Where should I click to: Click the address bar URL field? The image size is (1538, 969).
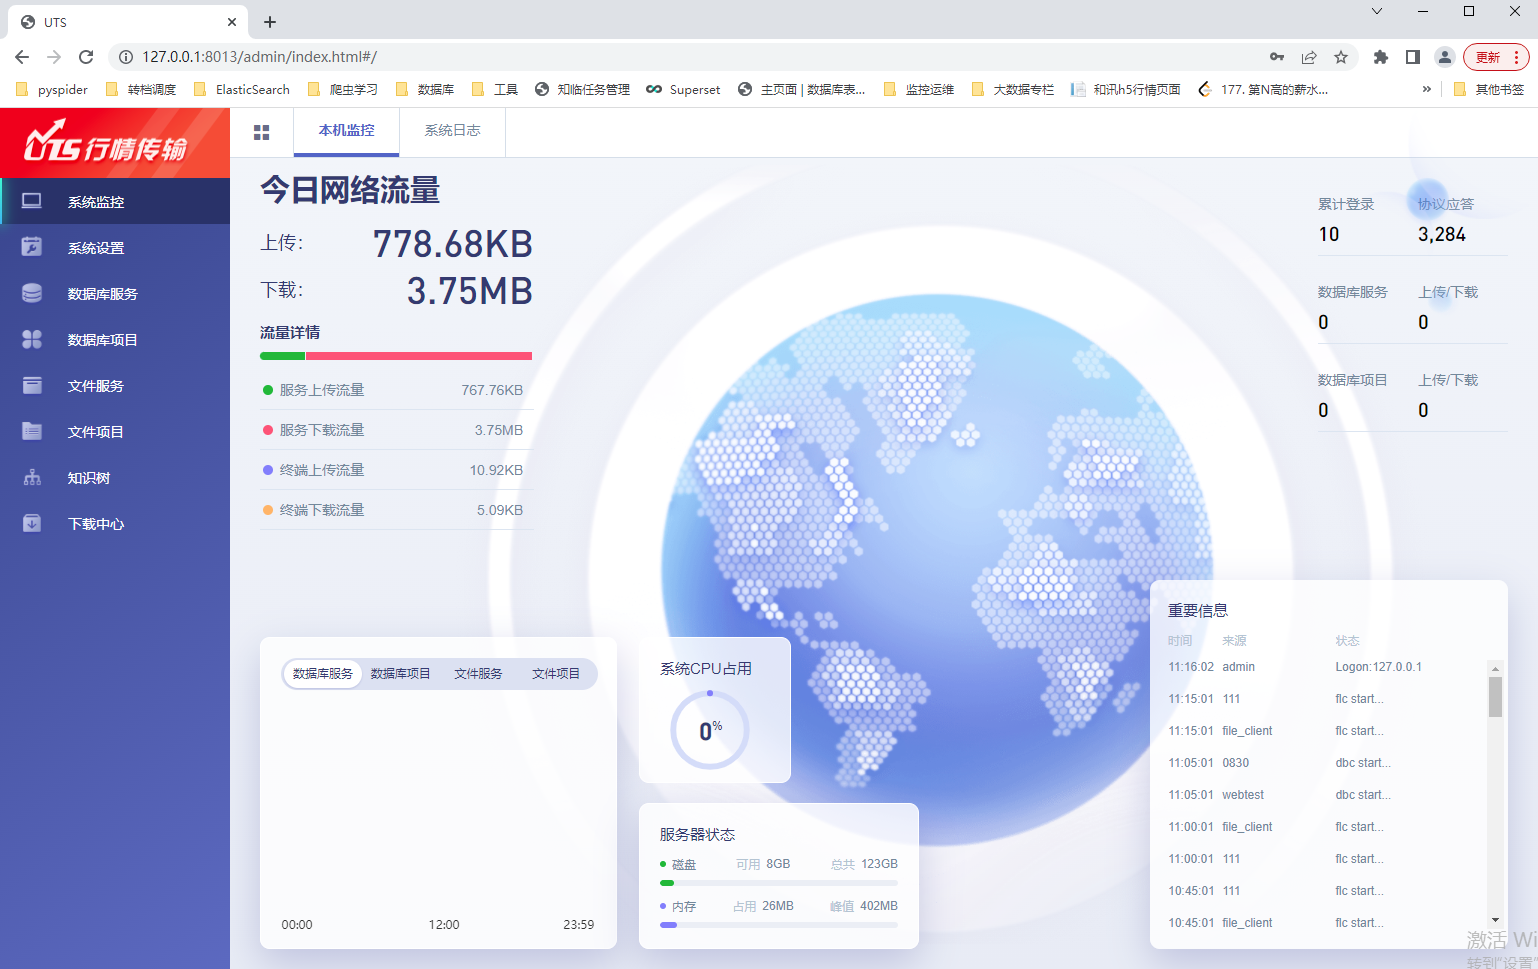pos(690,57)
